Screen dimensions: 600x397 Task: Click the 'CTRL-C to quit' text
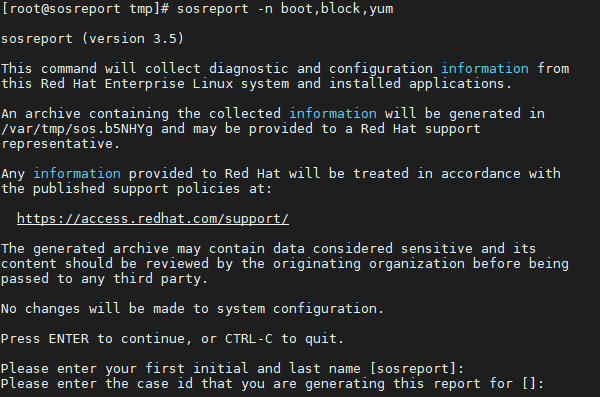click(x=284, y=339)
